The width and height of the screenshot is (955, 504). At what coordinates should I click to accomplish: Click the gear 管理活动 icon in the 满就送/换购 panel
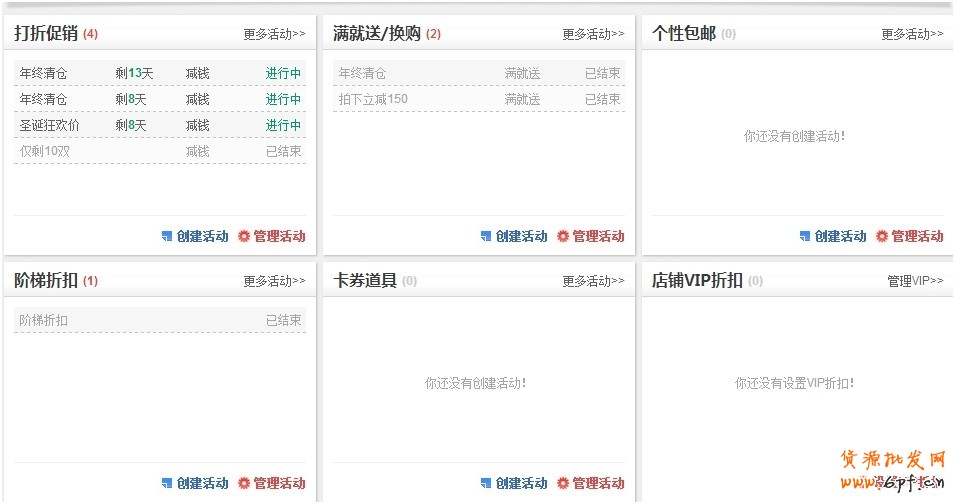point(563,237)
